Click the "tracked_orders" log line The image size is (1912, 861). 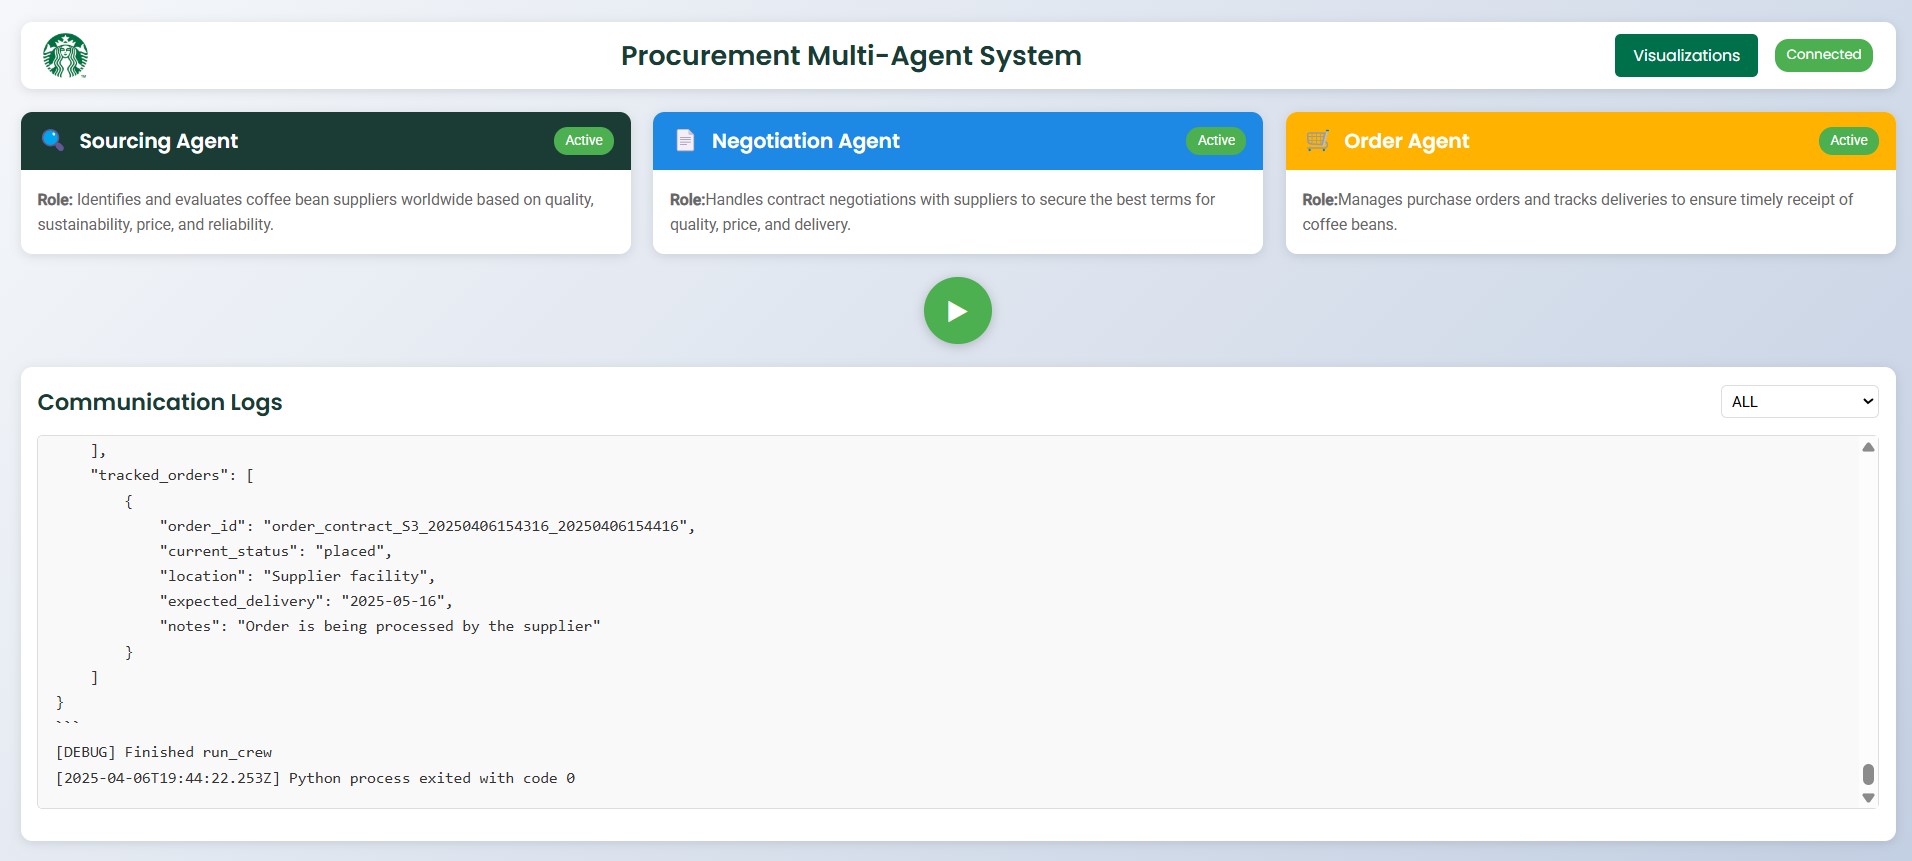172,476
